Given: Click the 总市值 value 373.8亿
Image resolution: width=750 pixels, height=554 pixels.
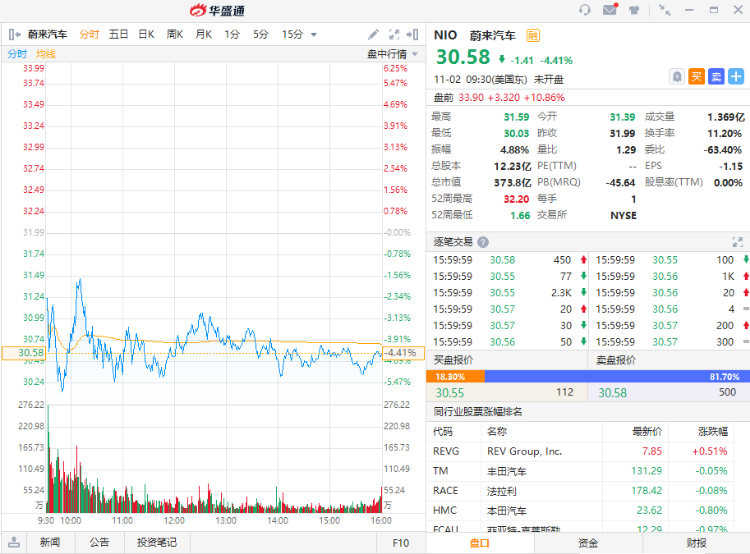Looking at the screenshot, I should coord(512,183).
